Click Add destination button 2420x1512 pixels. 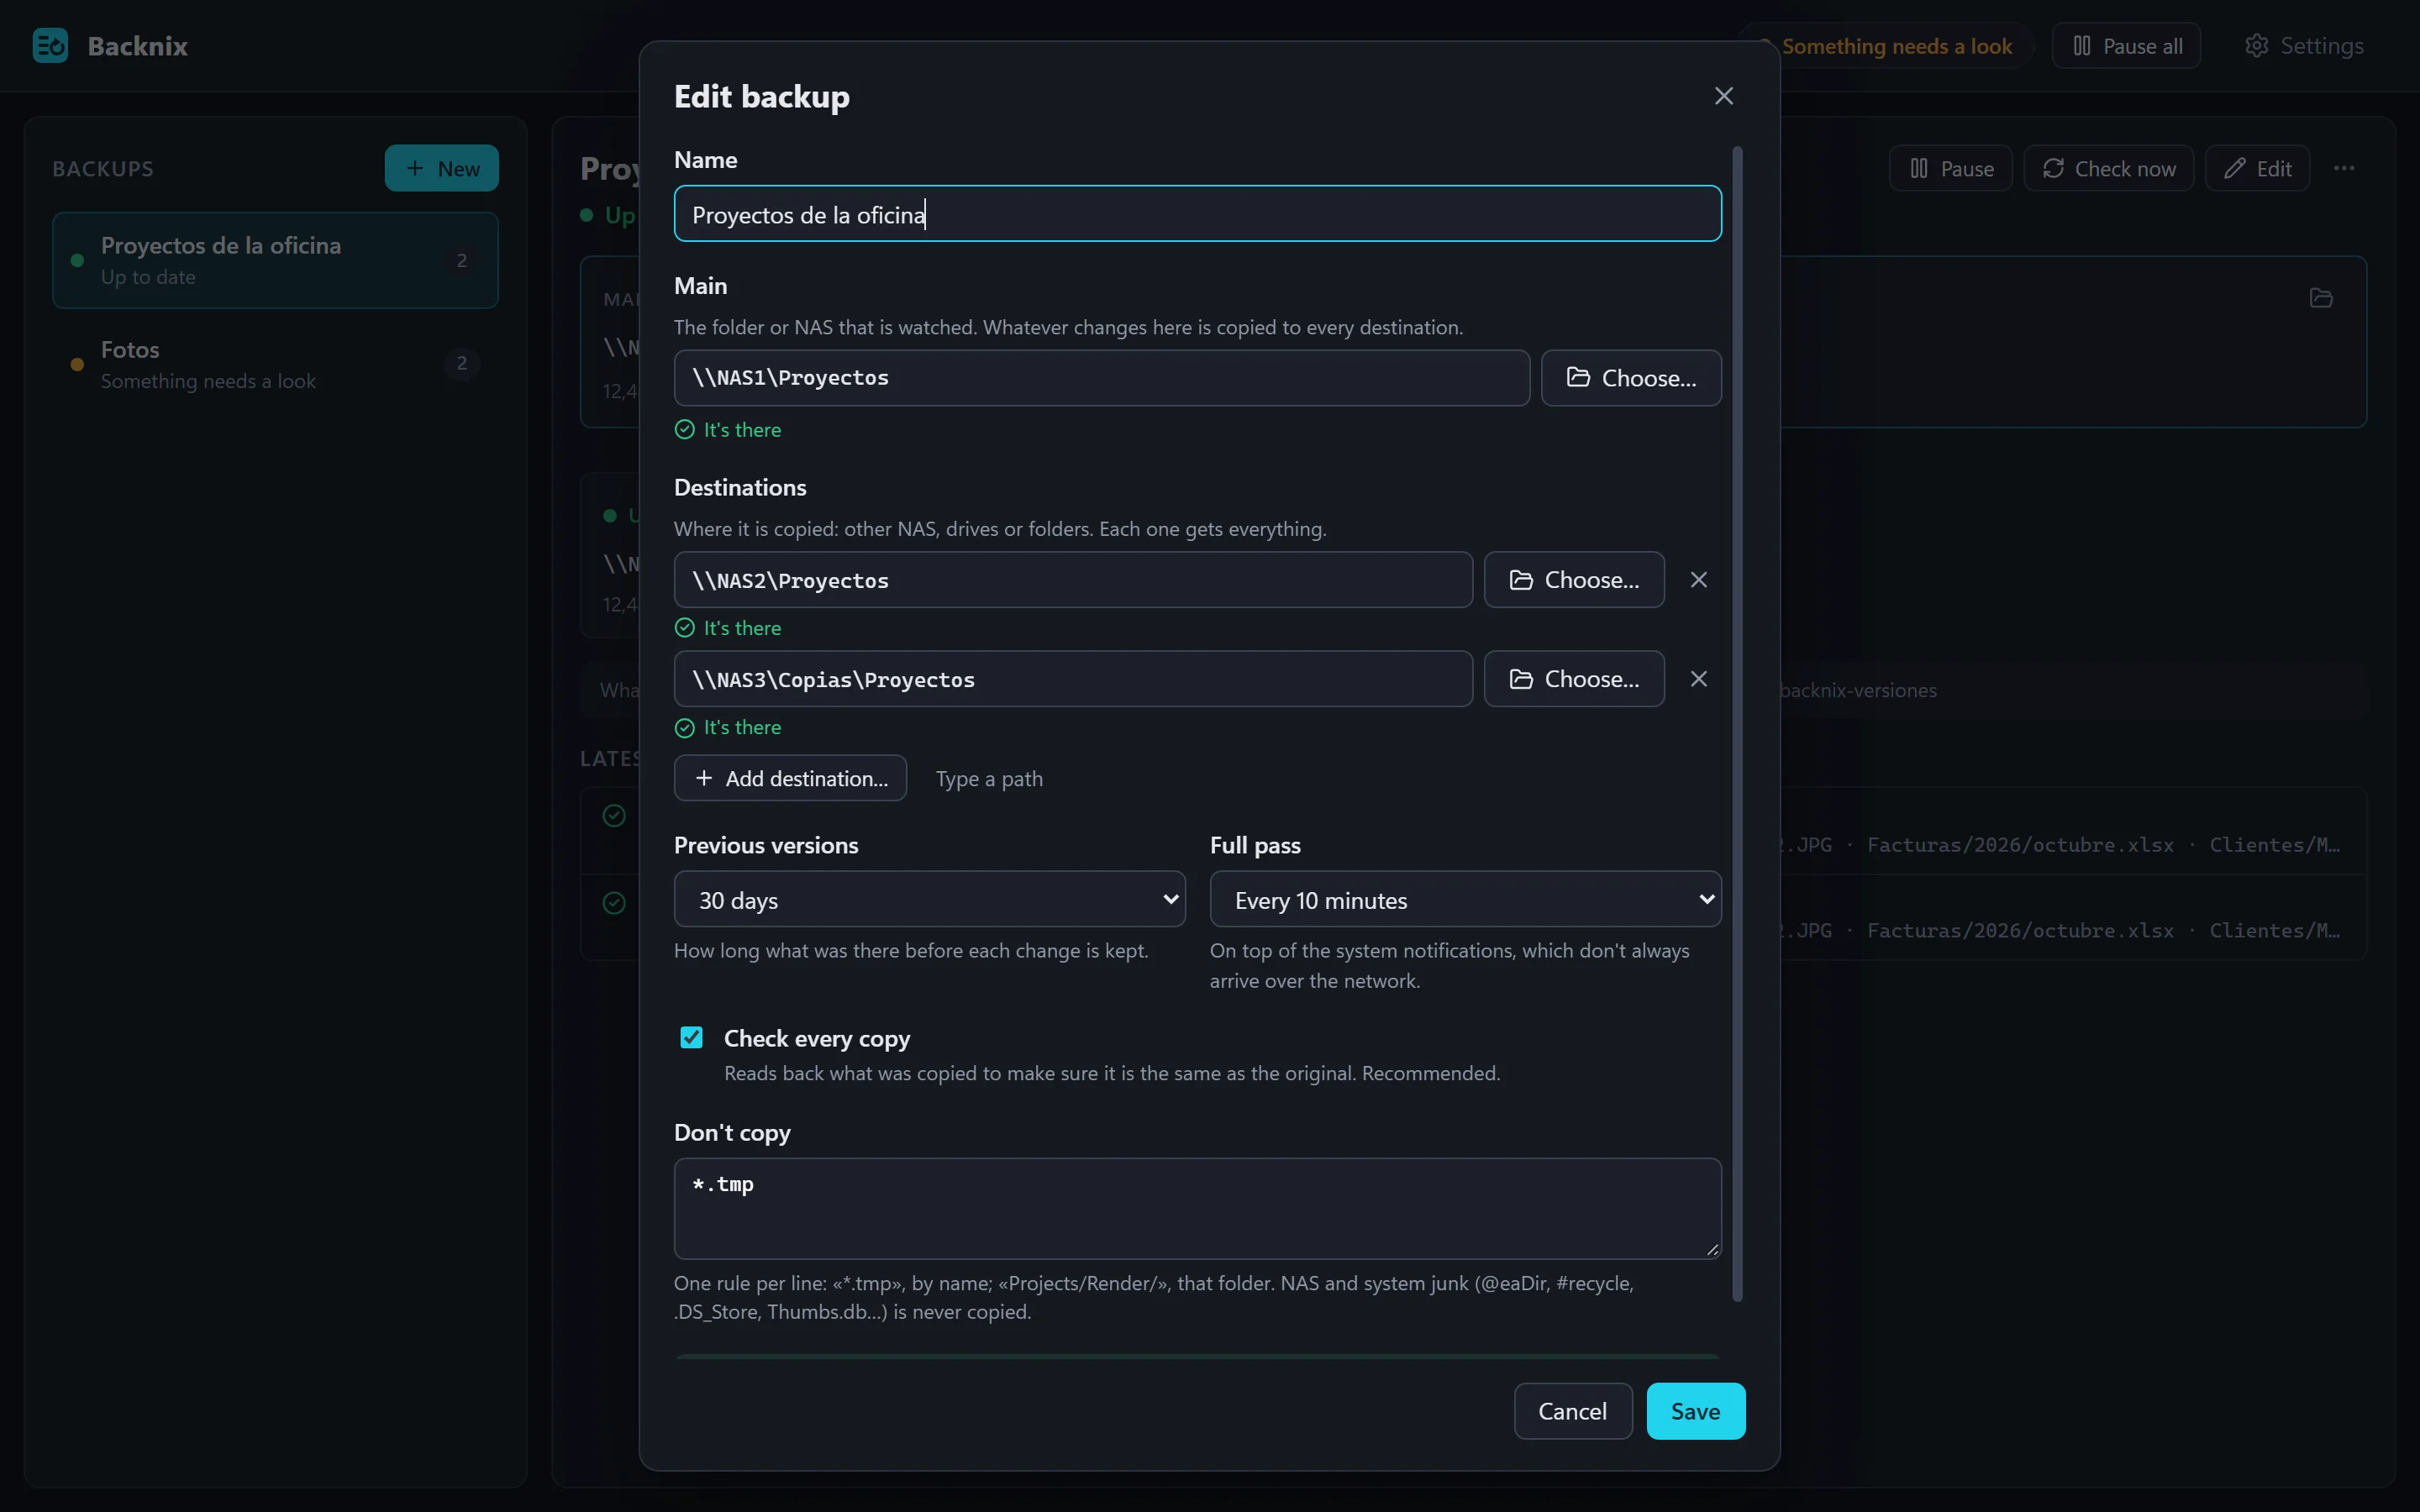point(790,778)
